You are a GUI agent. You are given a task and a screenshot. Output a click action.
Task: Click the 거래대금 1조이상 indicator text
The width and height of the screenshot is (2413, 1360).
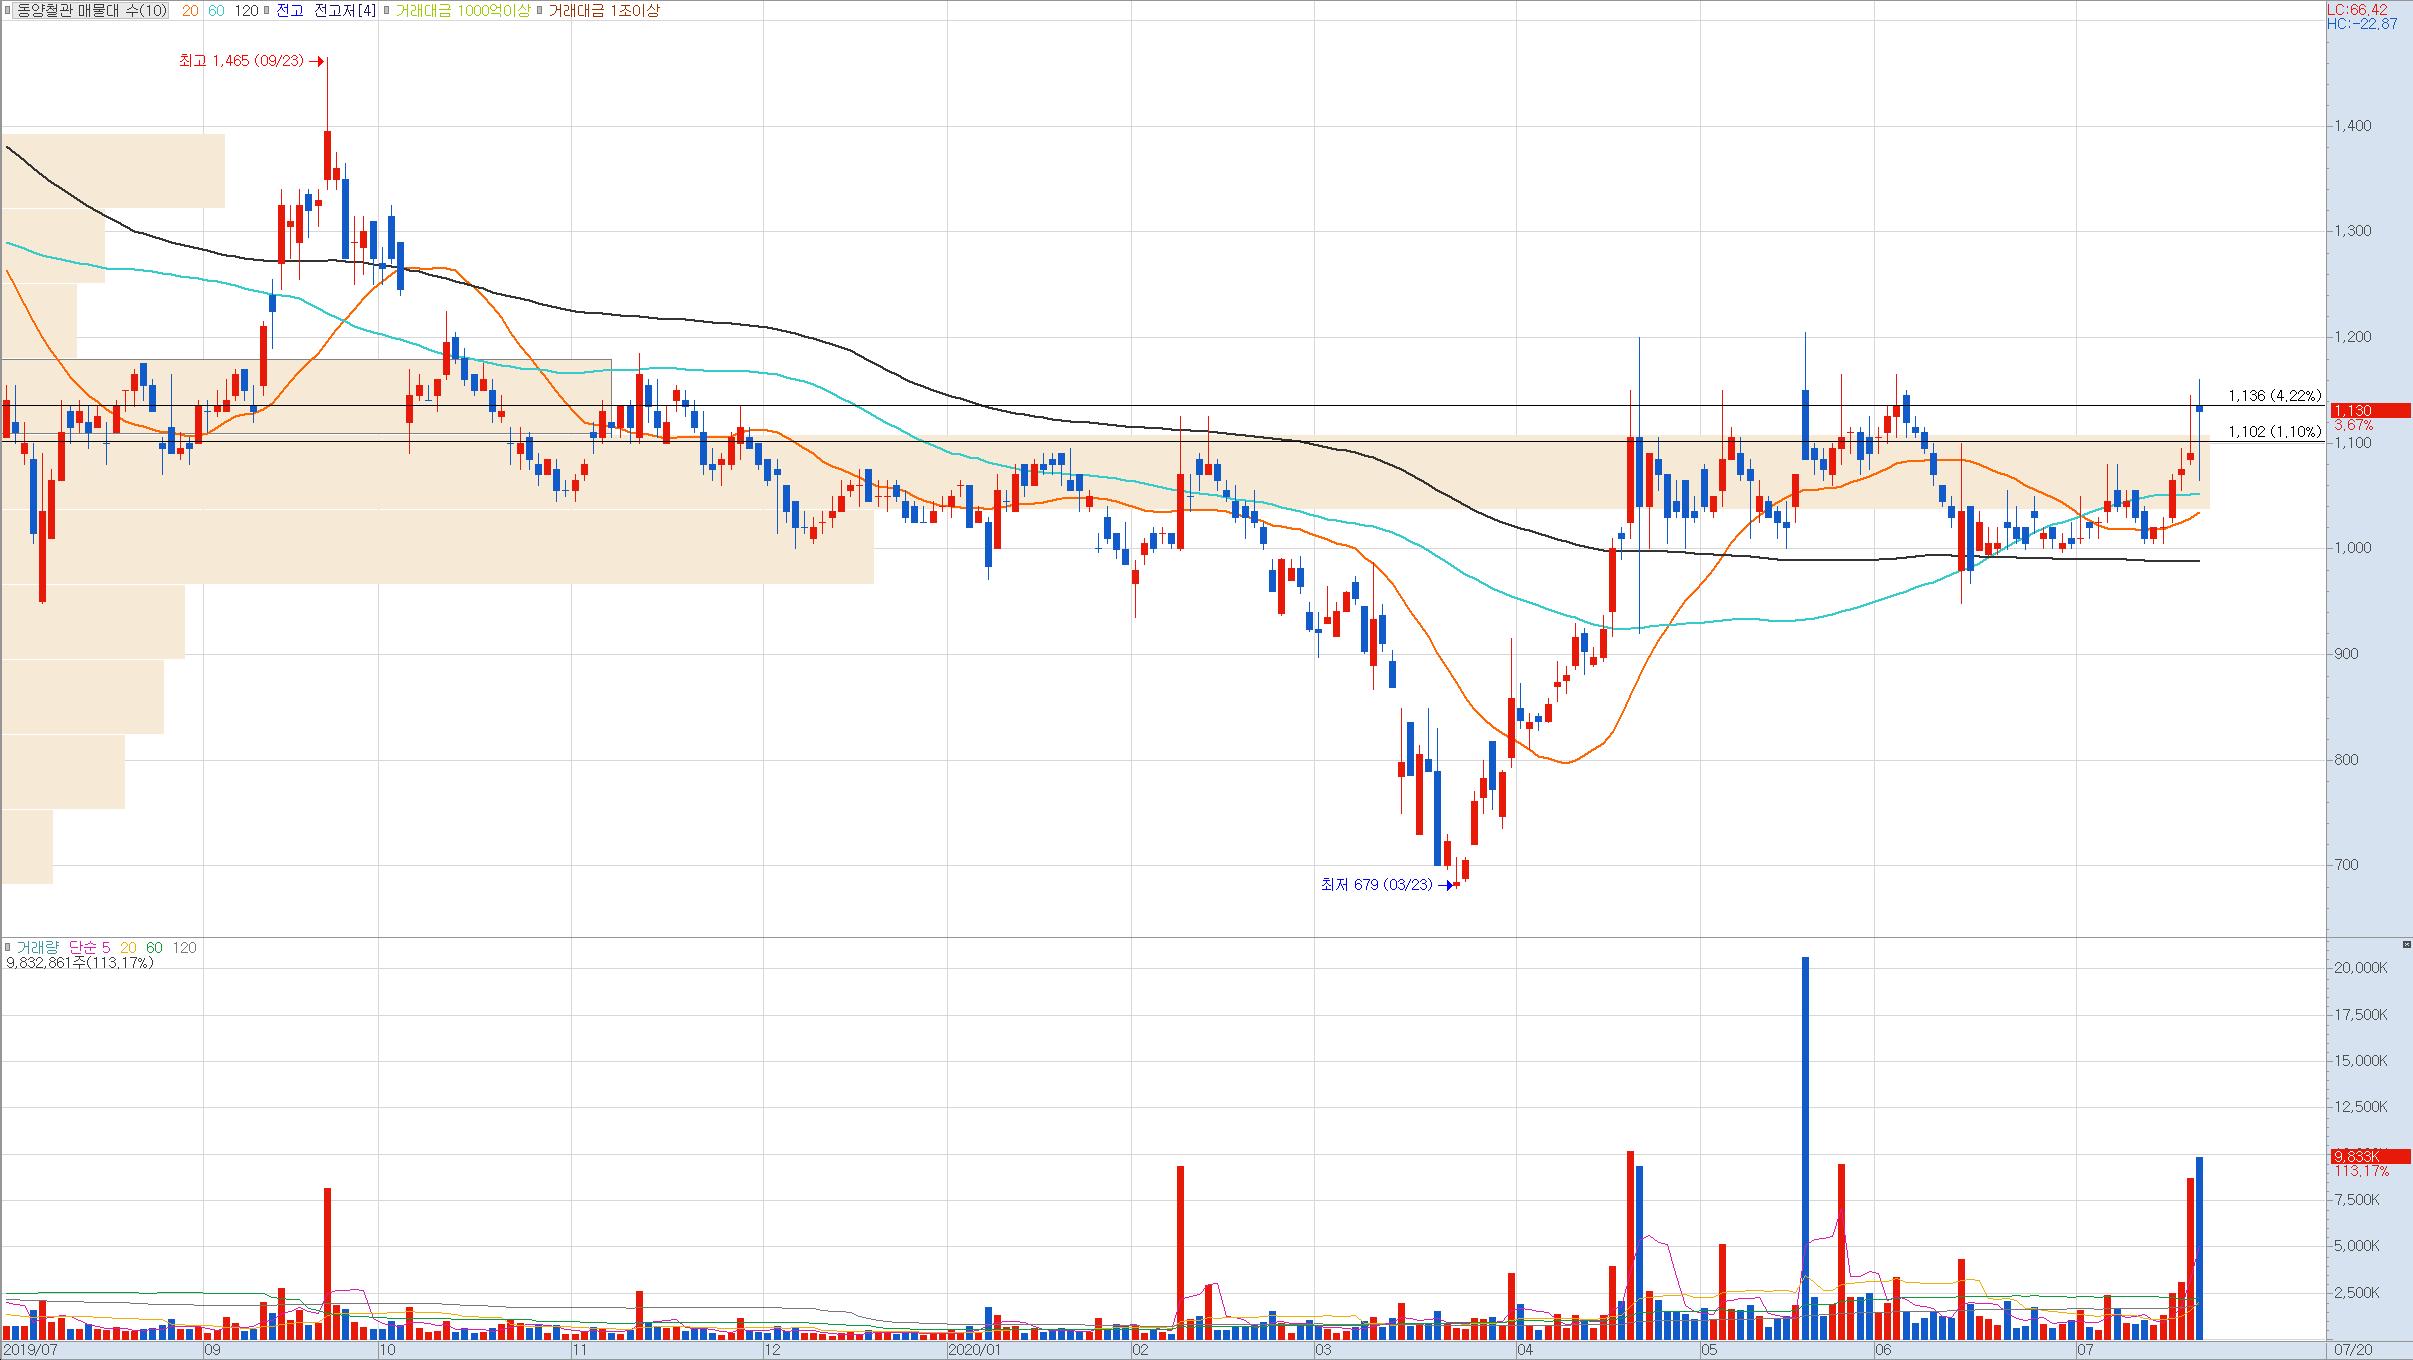coord(604,11)
